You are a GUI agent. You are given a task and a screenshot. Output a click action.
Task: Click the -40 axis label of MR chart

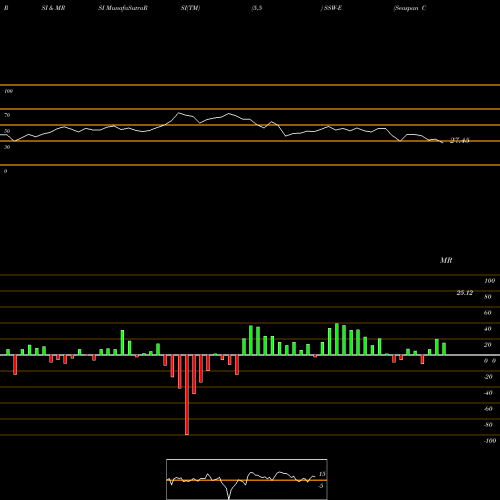click(488, 393)
